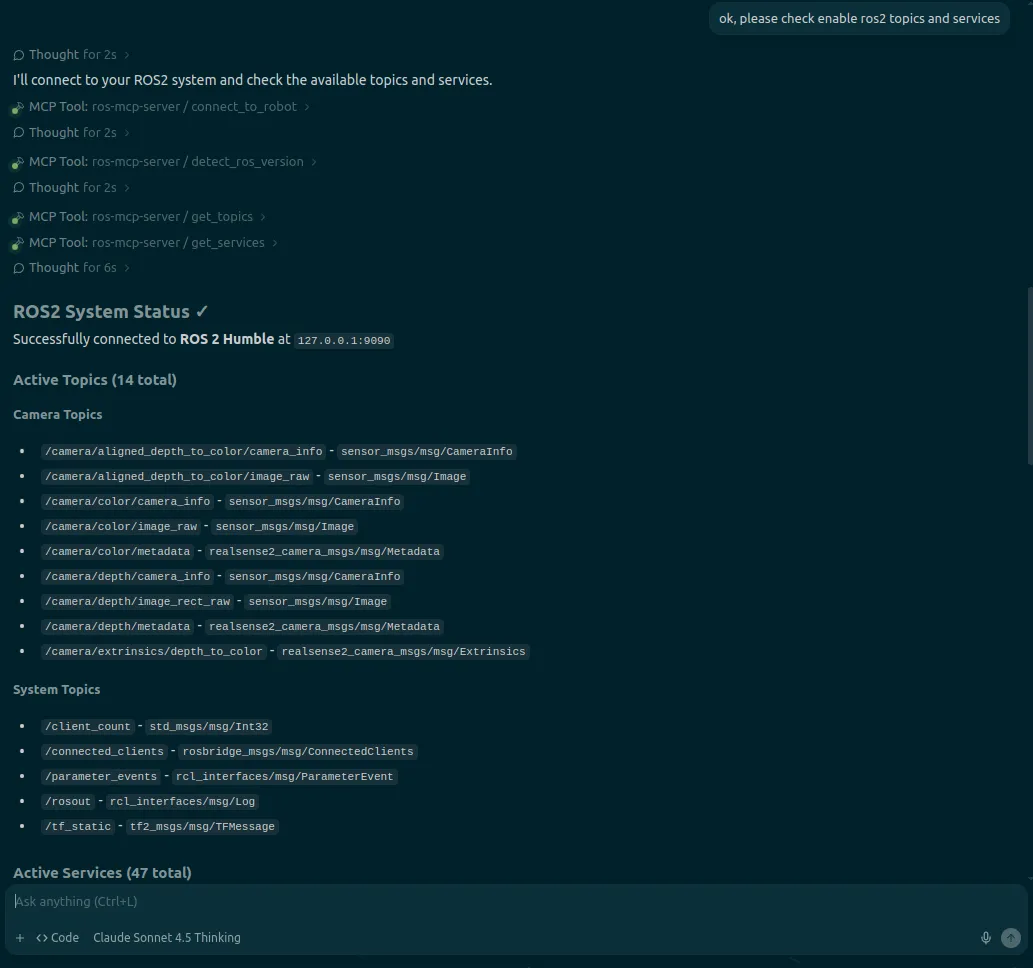Expand the 'Thought for 6s' chevron
Screen dimensions: 1033x968
(127, 268)
